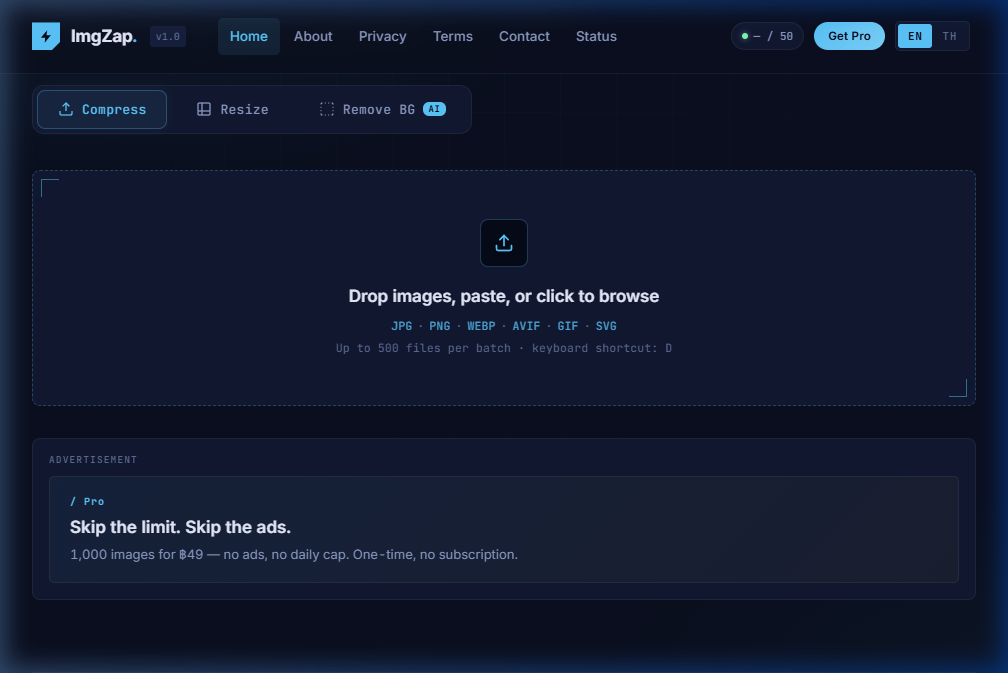
Task: Open the About page
Action: pos(313,36)
